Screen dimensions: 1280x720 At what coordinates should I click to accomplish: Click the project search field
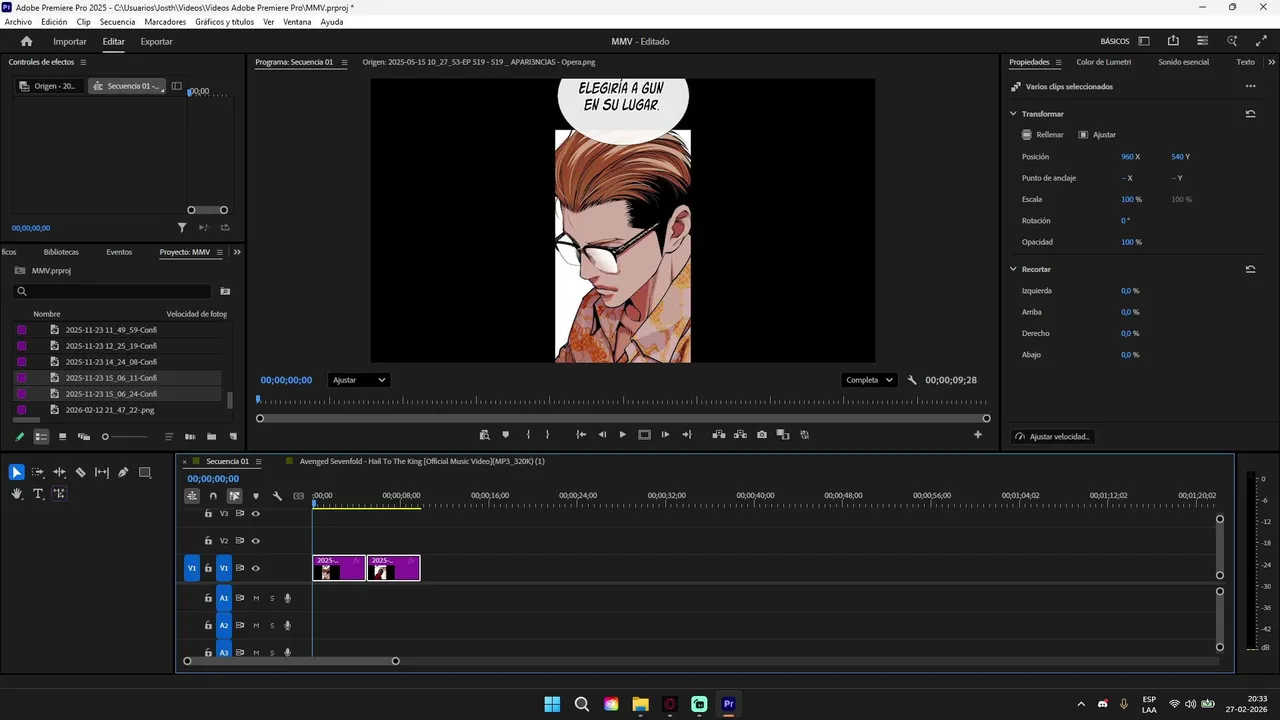tap(112, 292)
